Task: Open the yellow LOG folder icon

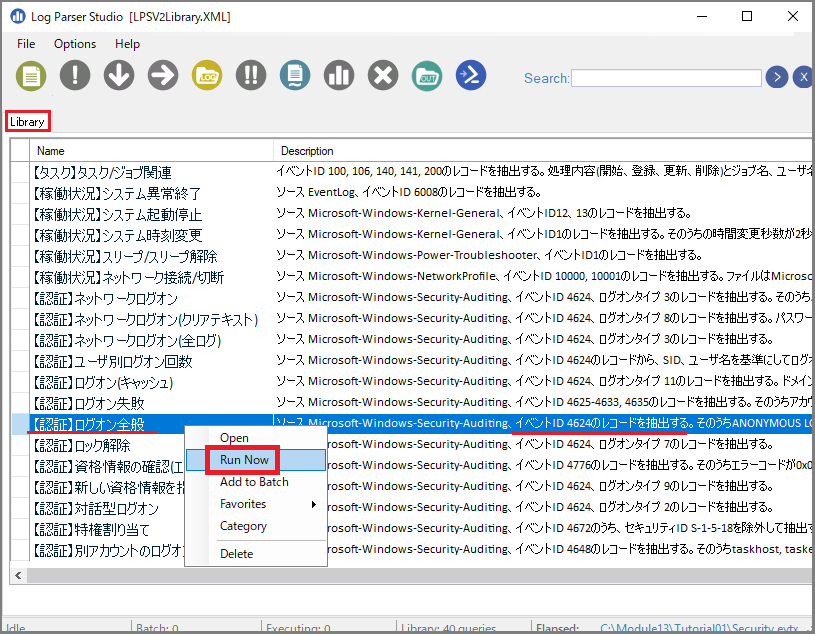Action: pos(207,76)
